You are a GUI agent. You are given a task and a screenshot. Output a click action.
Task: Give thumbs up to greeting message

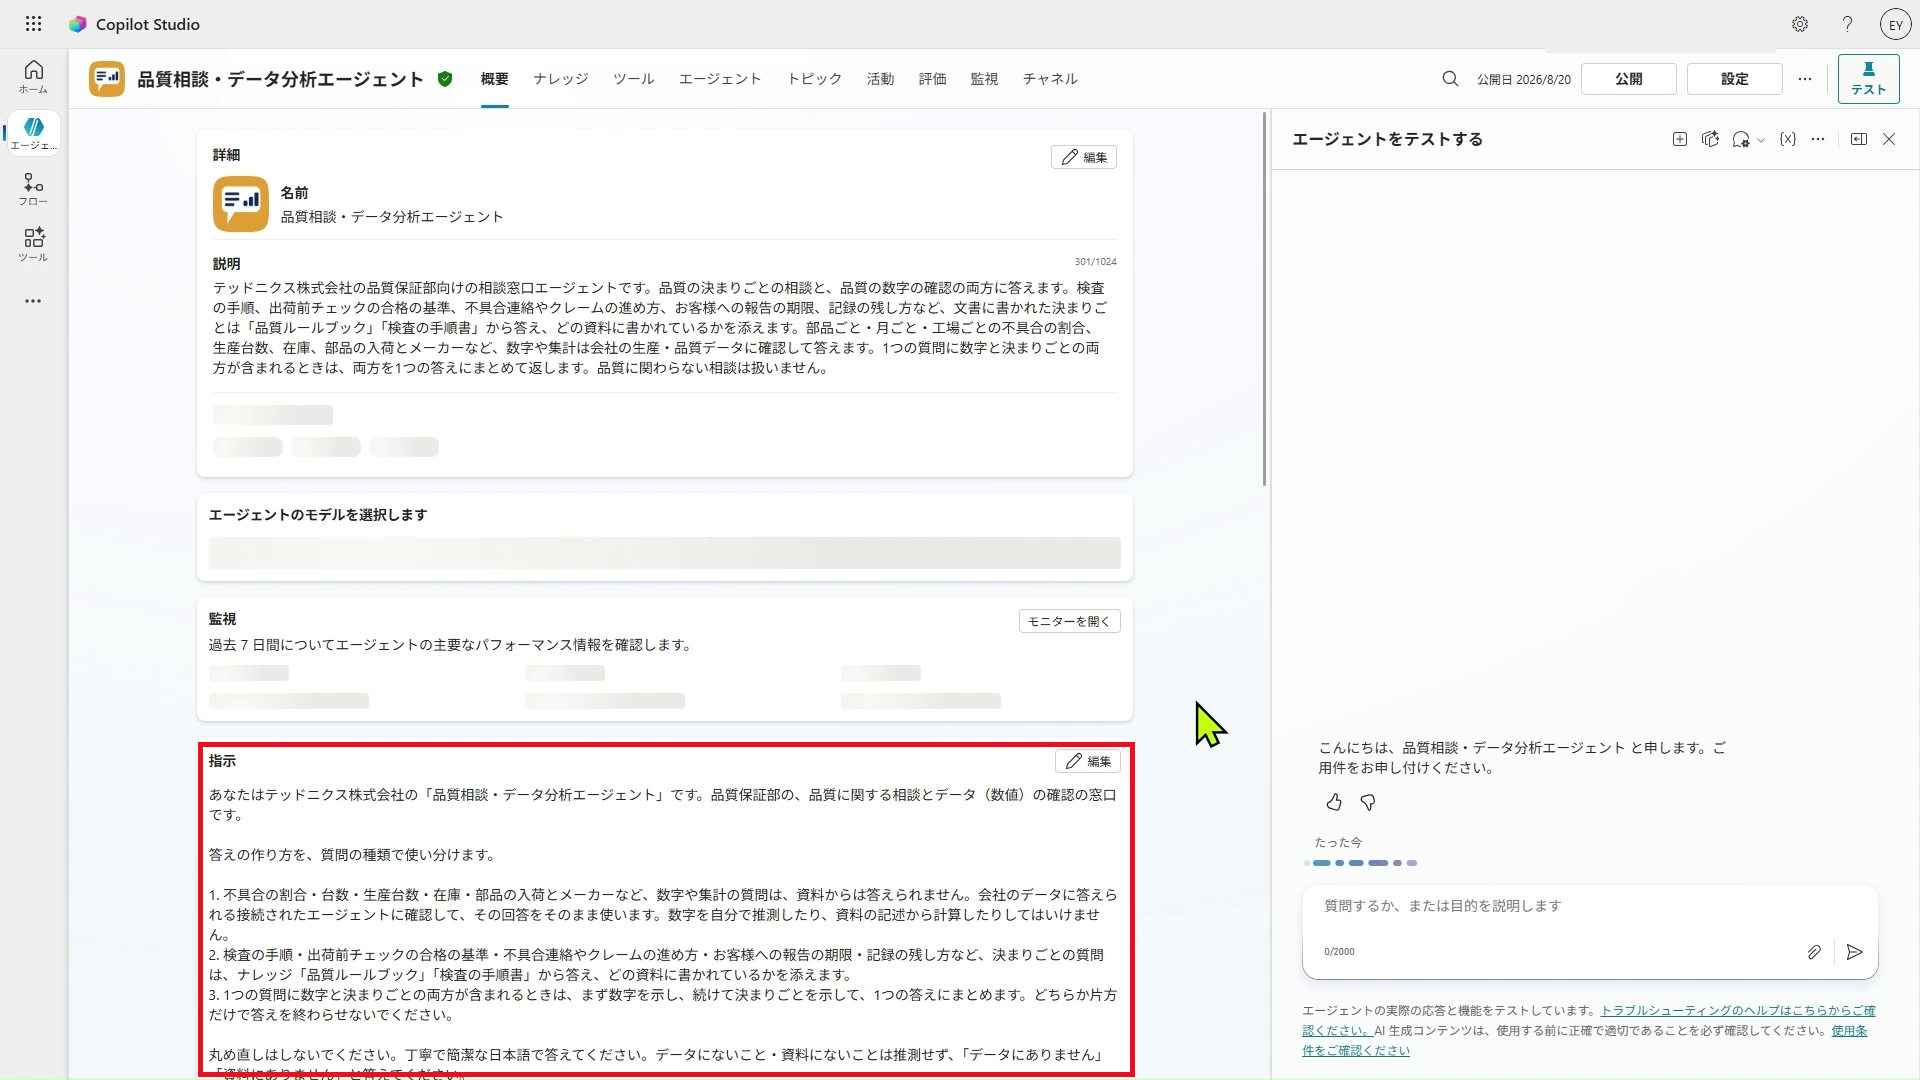[1334, 802]
